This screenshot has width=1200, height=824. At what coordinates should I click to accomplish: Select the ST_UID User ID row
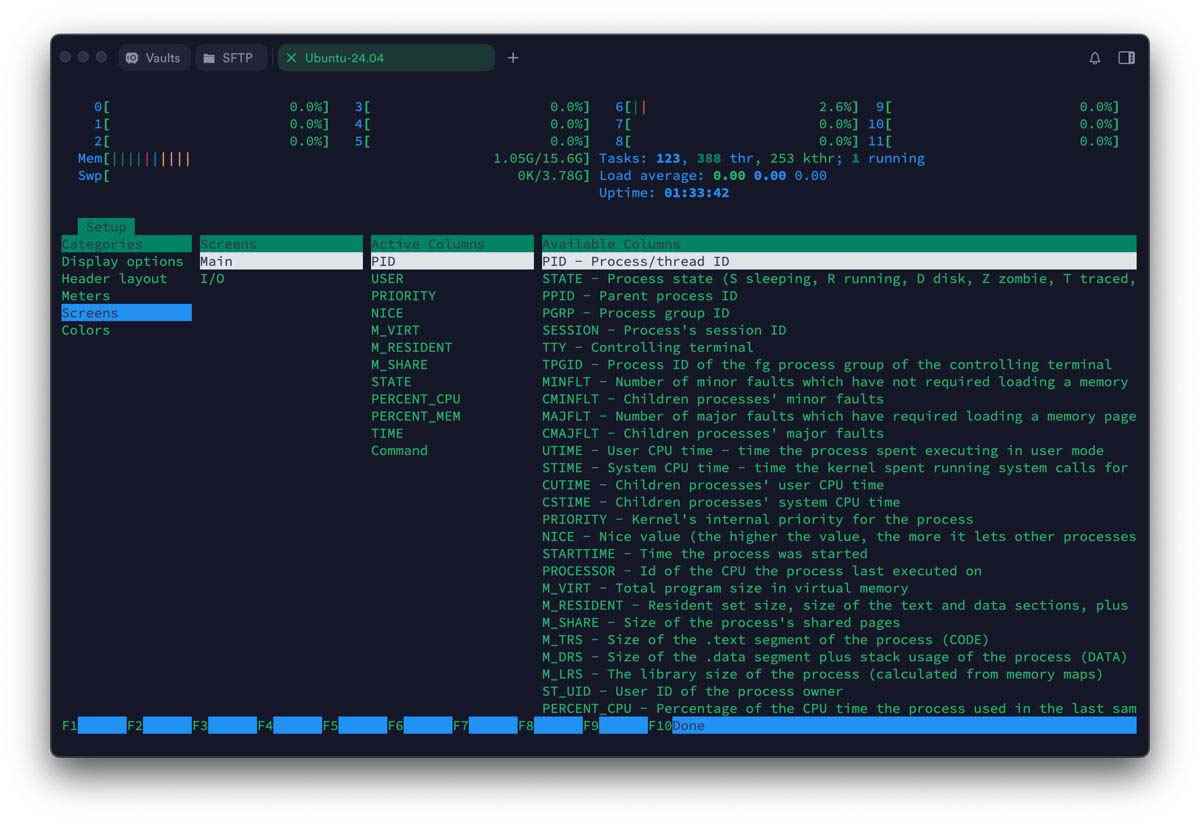coord(839,691)
